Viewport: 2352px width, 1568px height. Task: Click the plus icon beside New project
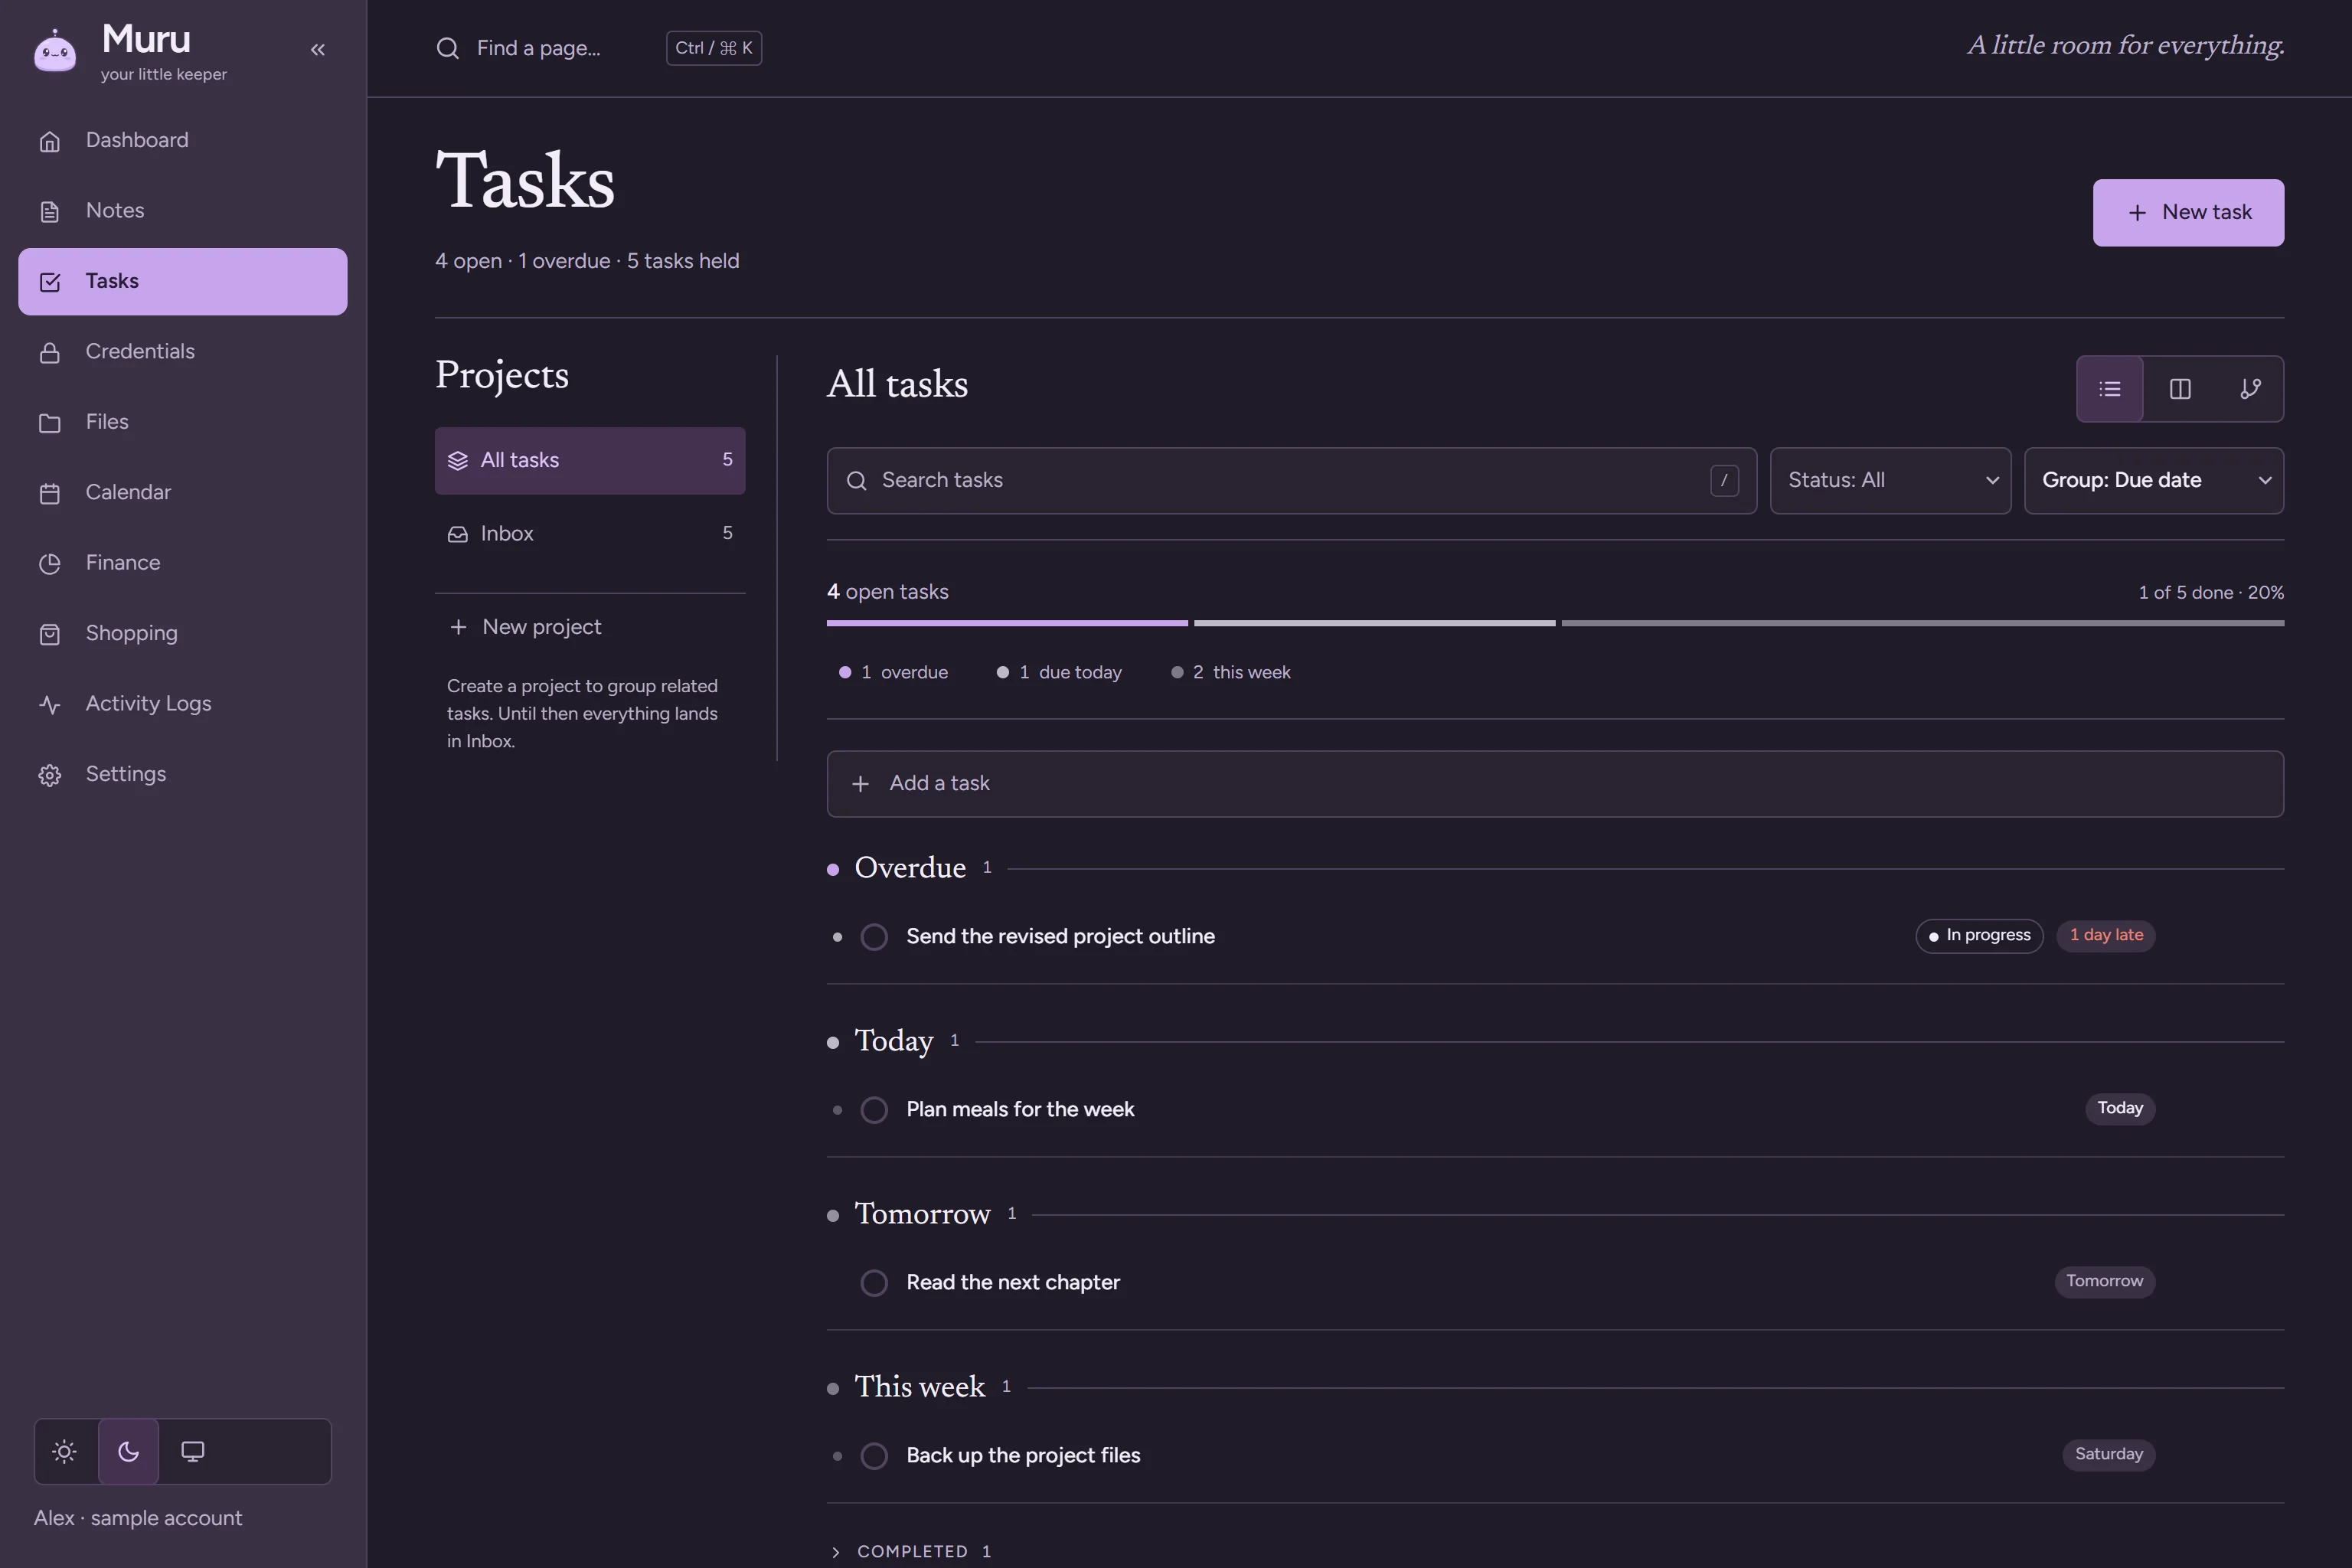tap(458, 627)
